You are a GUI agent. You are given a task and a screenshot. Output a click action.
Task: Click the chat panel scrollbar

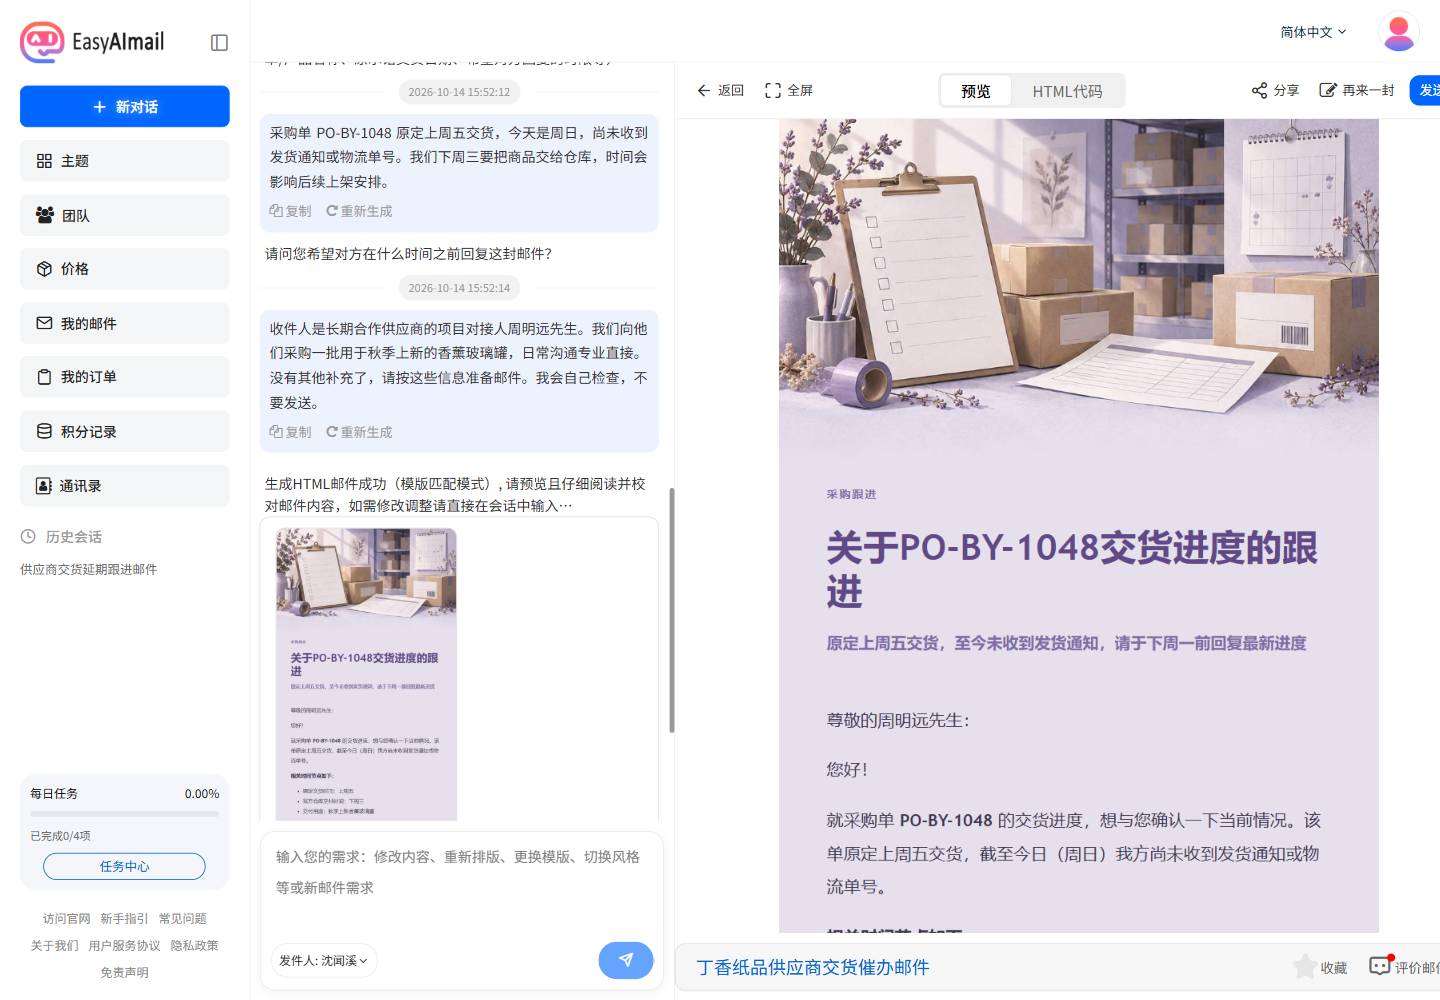(x=672, y=610)
